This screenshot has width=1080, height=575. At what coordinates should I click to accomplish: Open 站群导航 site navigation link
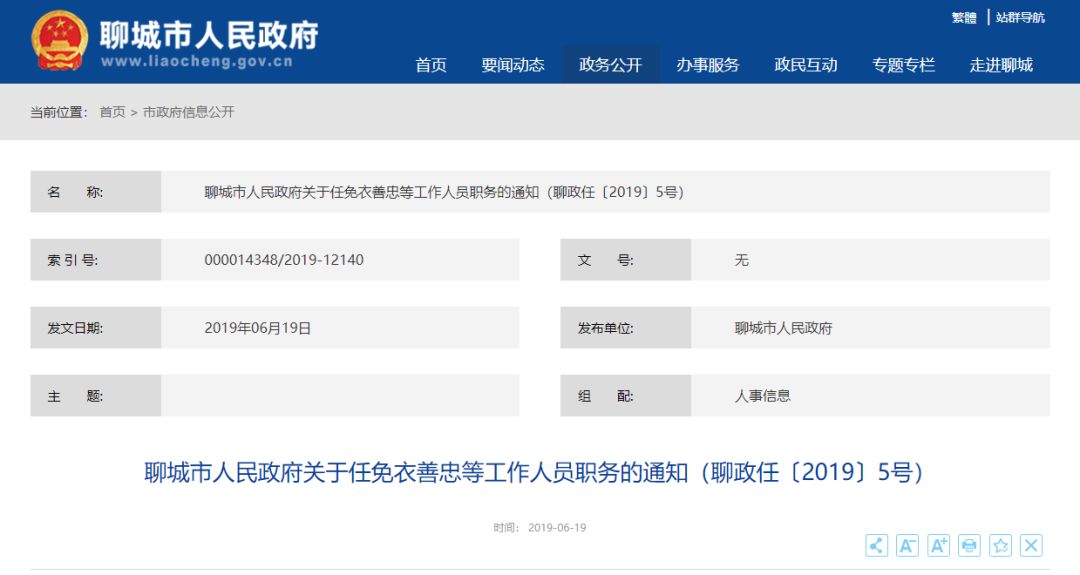pyautogui.click(x=1020, y=17)
